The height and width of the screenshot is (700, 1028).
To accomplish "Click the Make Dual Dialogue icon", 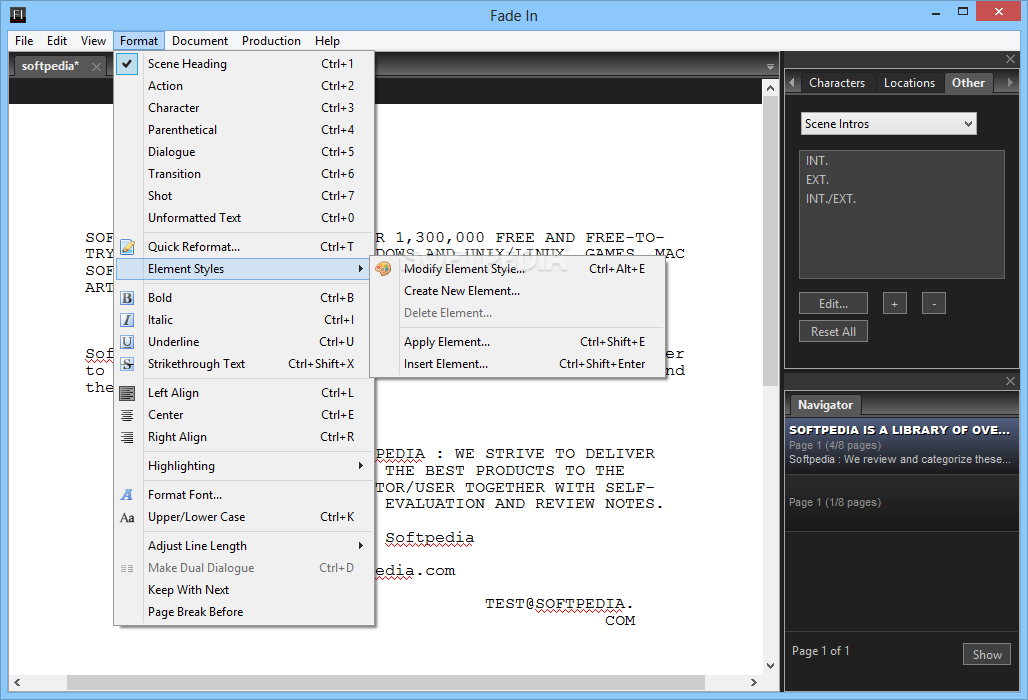I will pyautogui.click(x=127, y=568).
